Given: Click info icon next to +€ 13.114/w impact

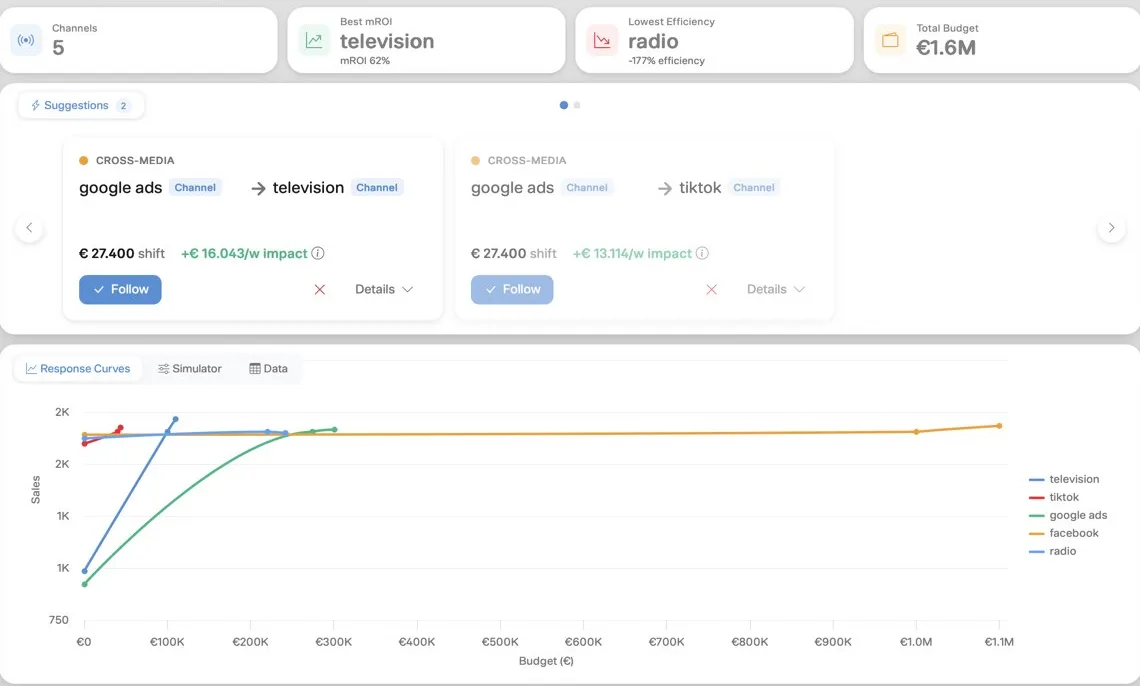Looking at the screenshot, I should [x=702, y=253].
